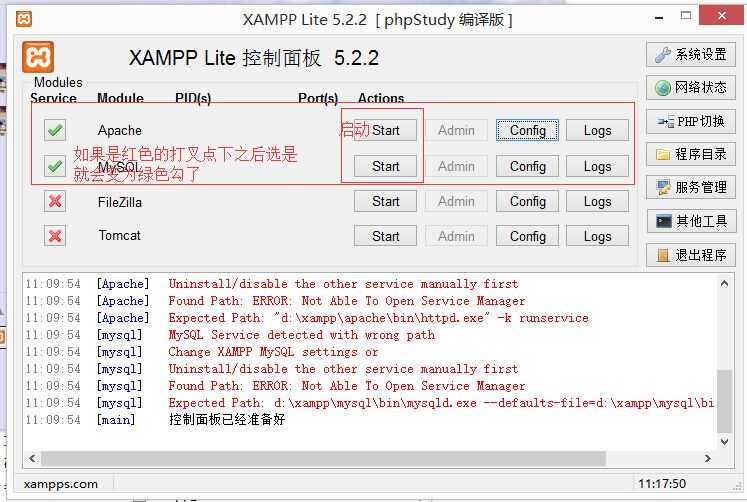Open PHP切换 version switcher
The width and height of the screenshot is (747, 502).
pyautogui.click(x=691, y=121)
